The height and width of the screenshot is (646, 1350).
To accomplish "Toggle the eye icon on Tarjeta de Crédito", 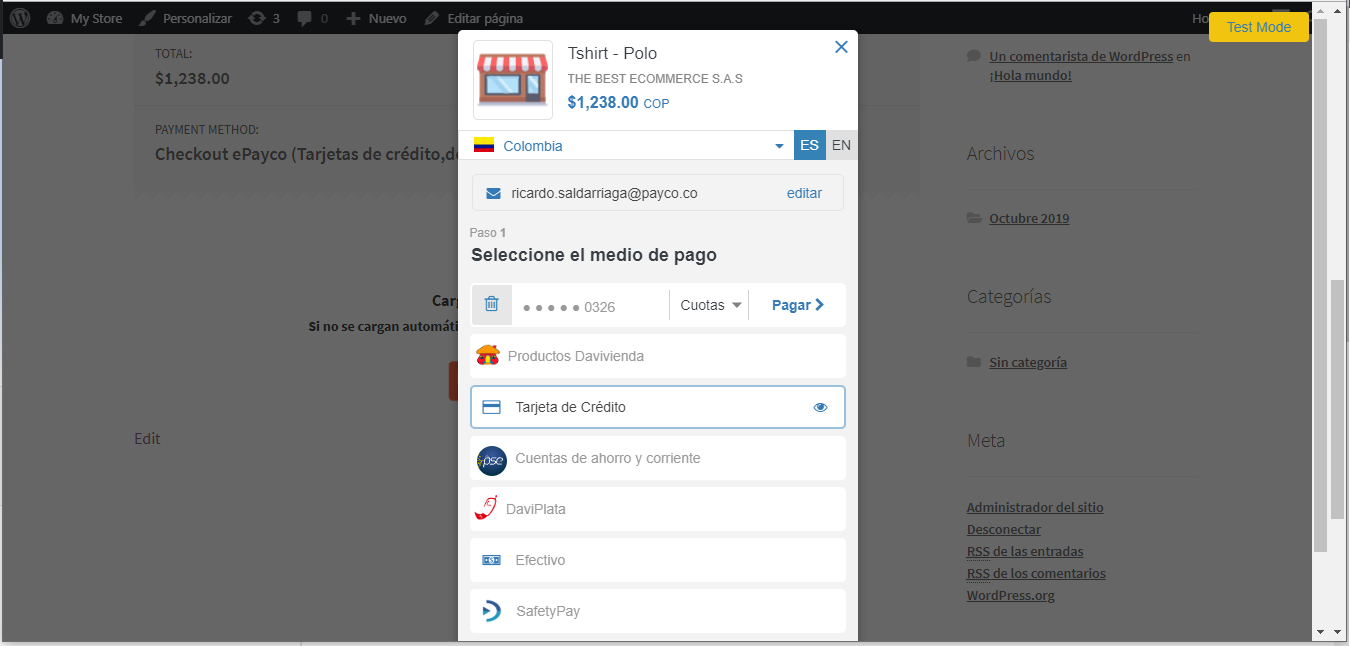I will click(821, 407).
